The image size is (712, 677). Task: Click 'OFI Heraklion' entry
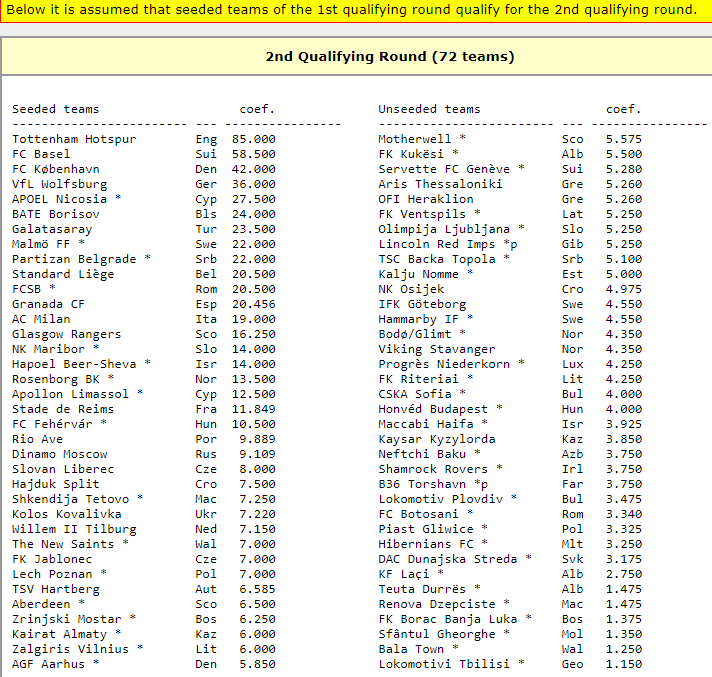(x=426, y=199)
